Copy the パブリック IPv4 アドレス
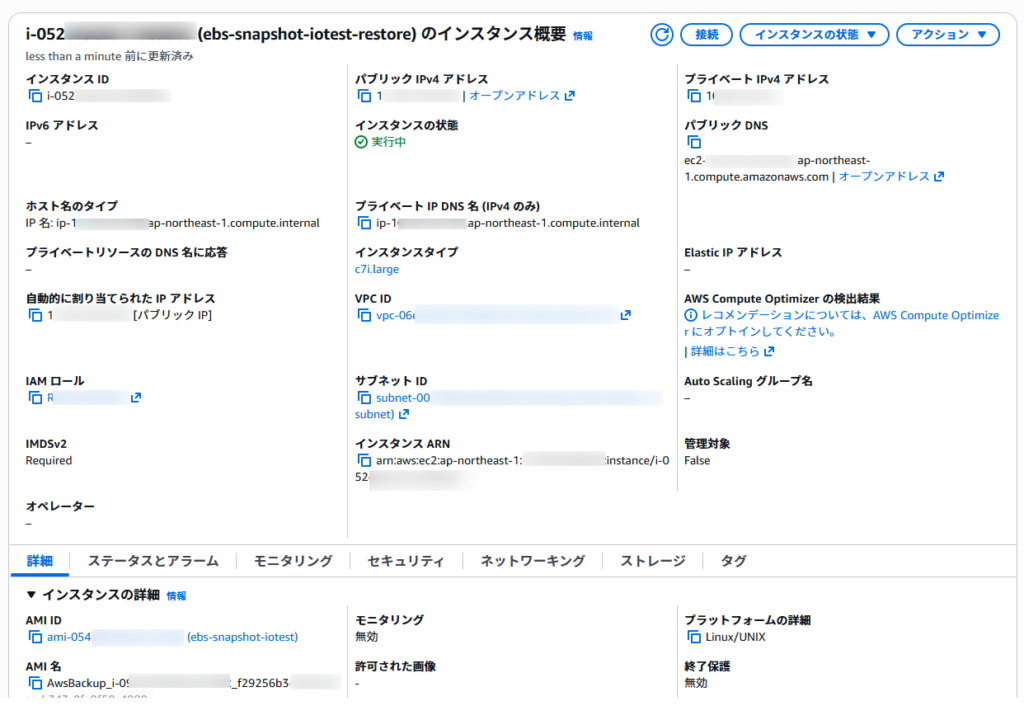1024x706 pixels. pos(365,96)
